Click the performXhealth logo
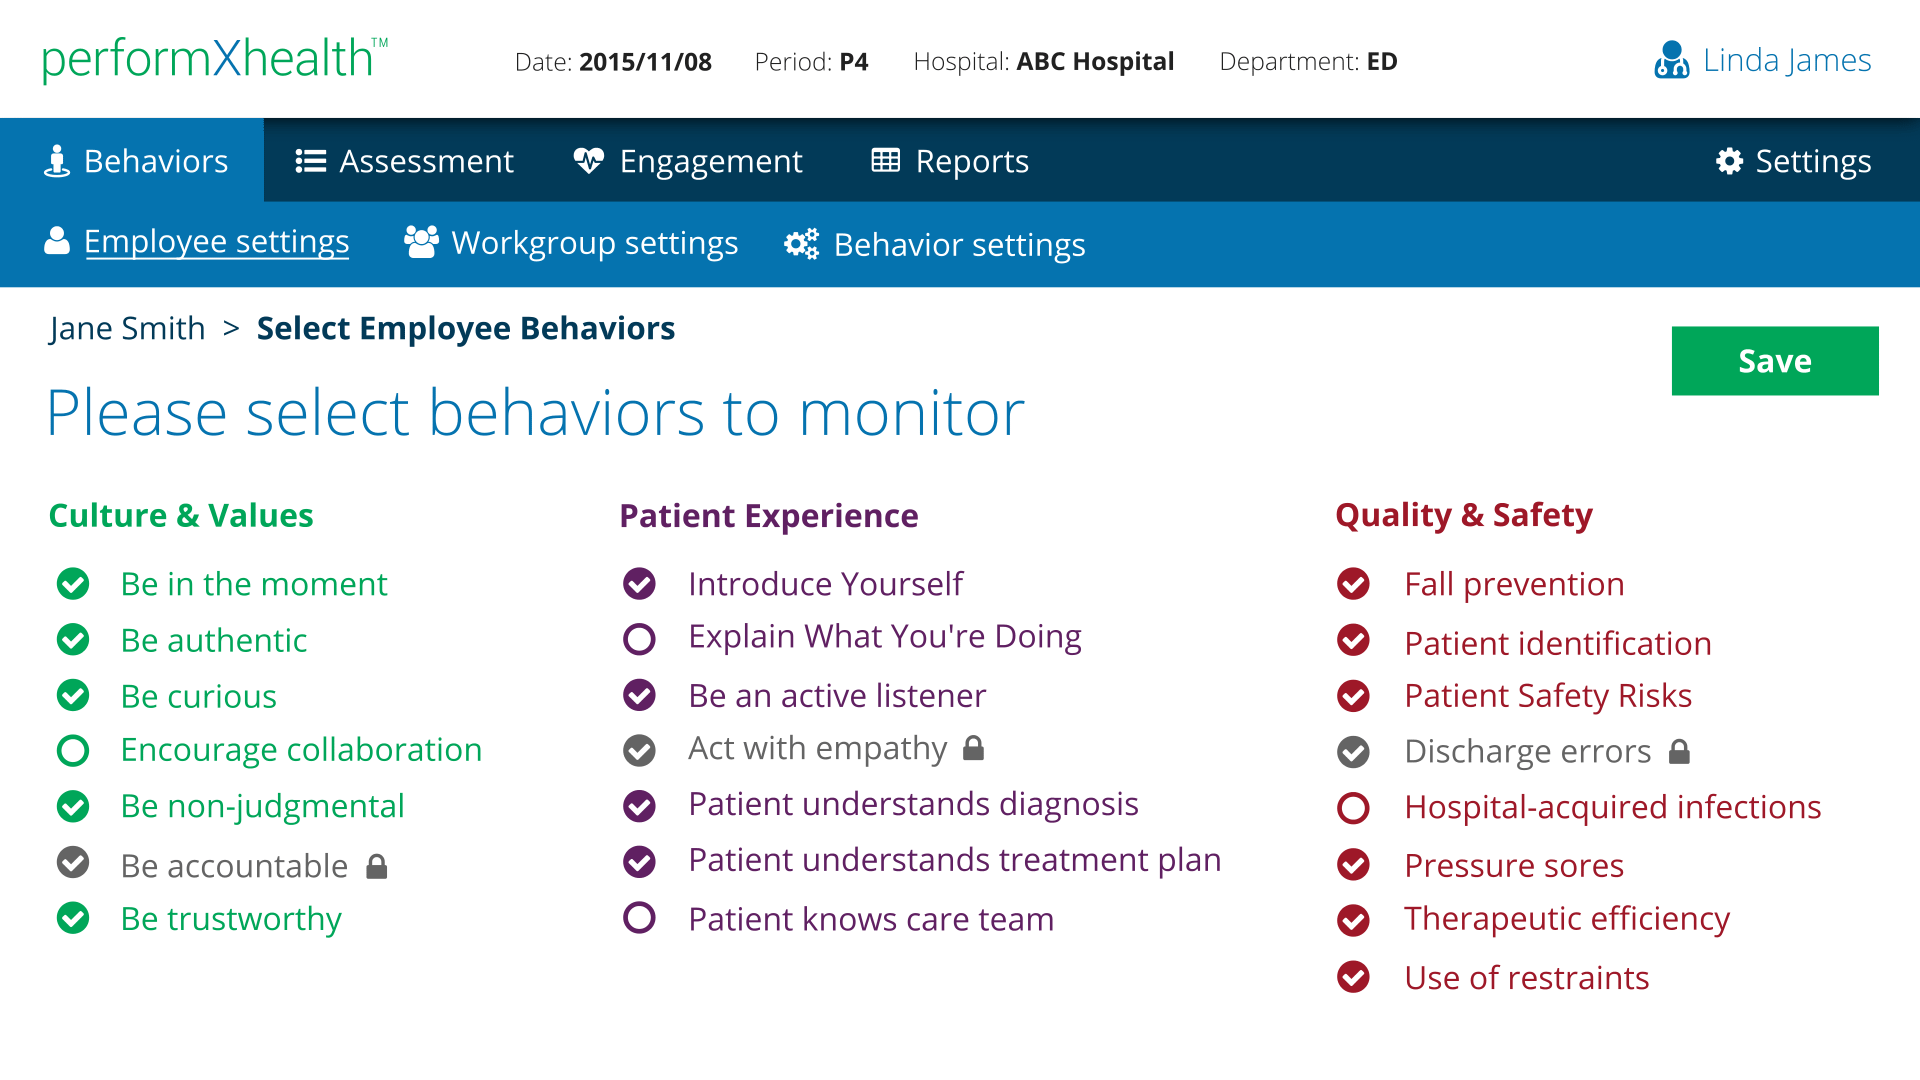 (214, 60)
